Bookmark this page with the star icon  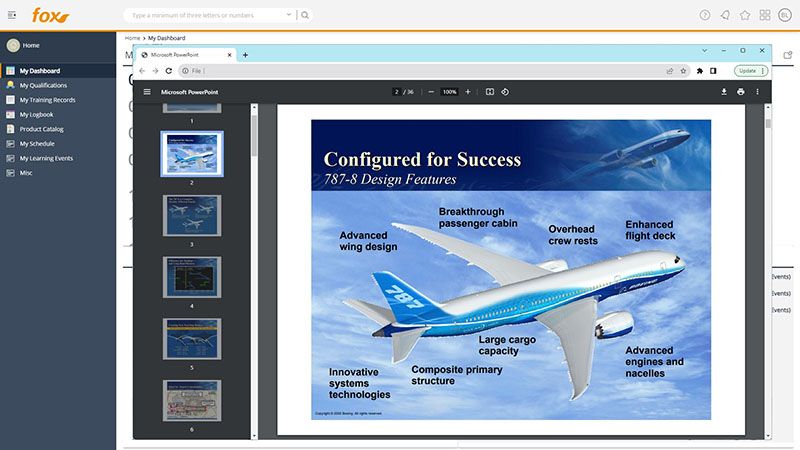pos(684,71)
